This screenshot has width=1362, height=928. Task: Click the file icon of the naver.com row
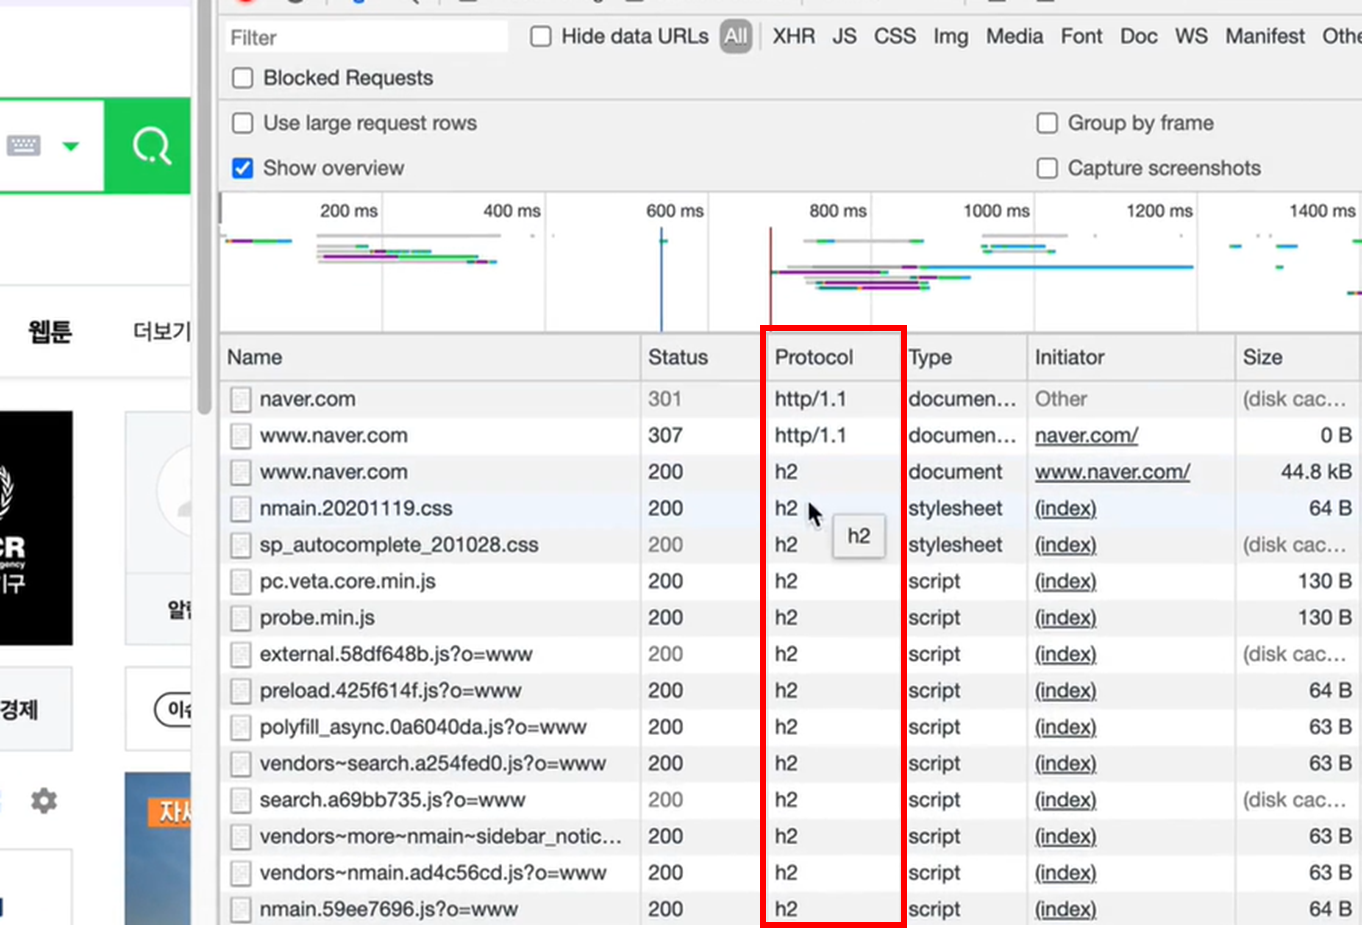click(x=240, y=399)
